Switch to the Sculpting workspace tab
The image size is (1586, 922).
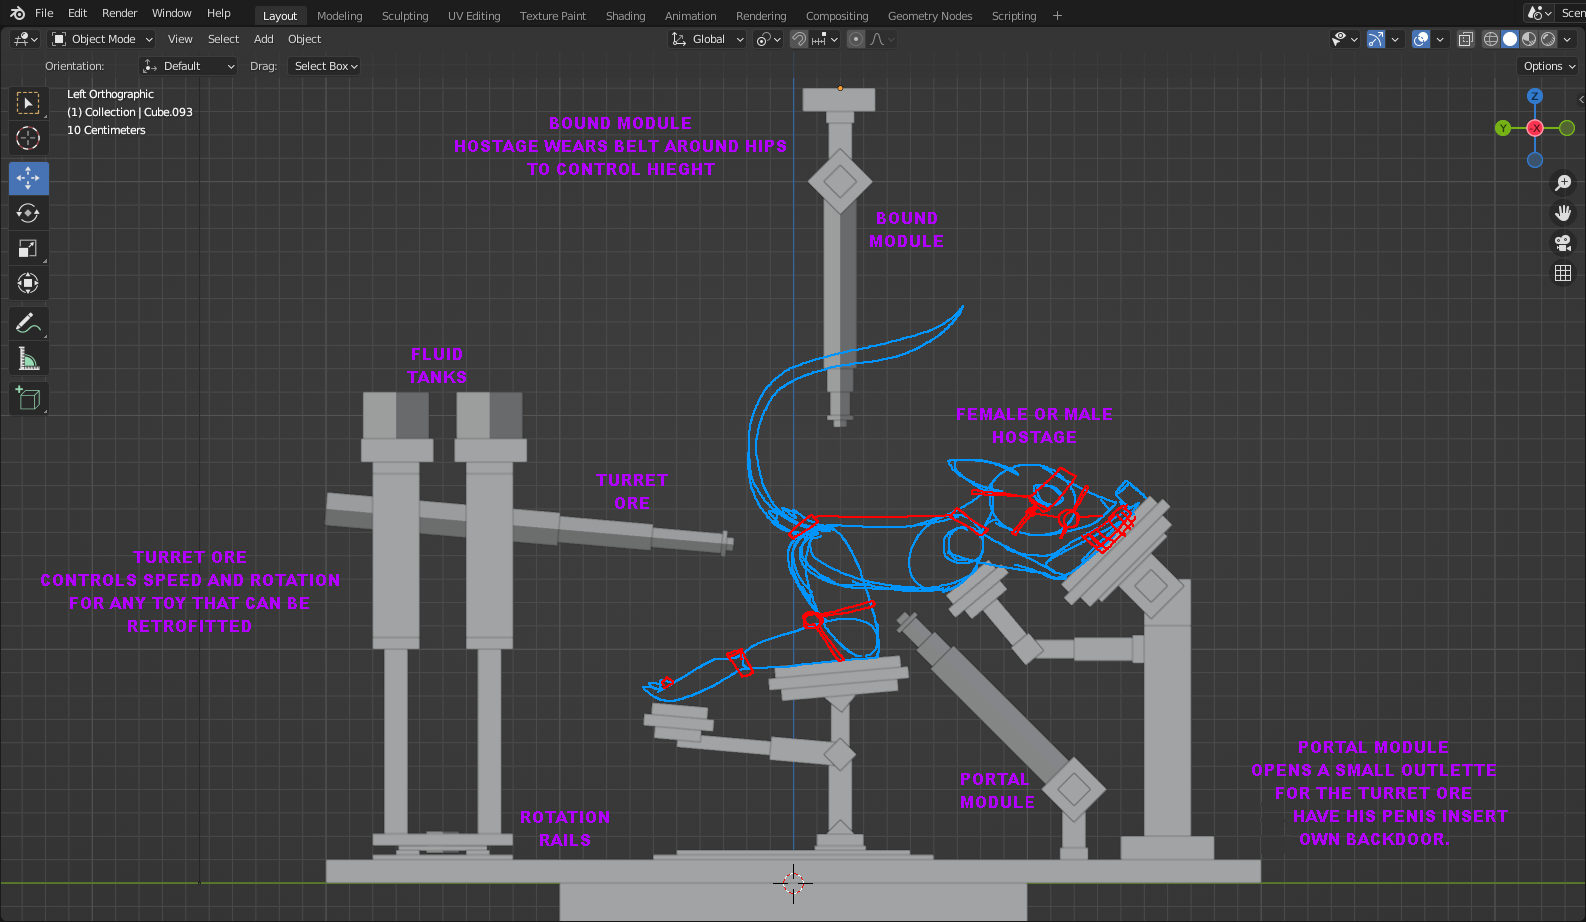[x=405, y=16]
